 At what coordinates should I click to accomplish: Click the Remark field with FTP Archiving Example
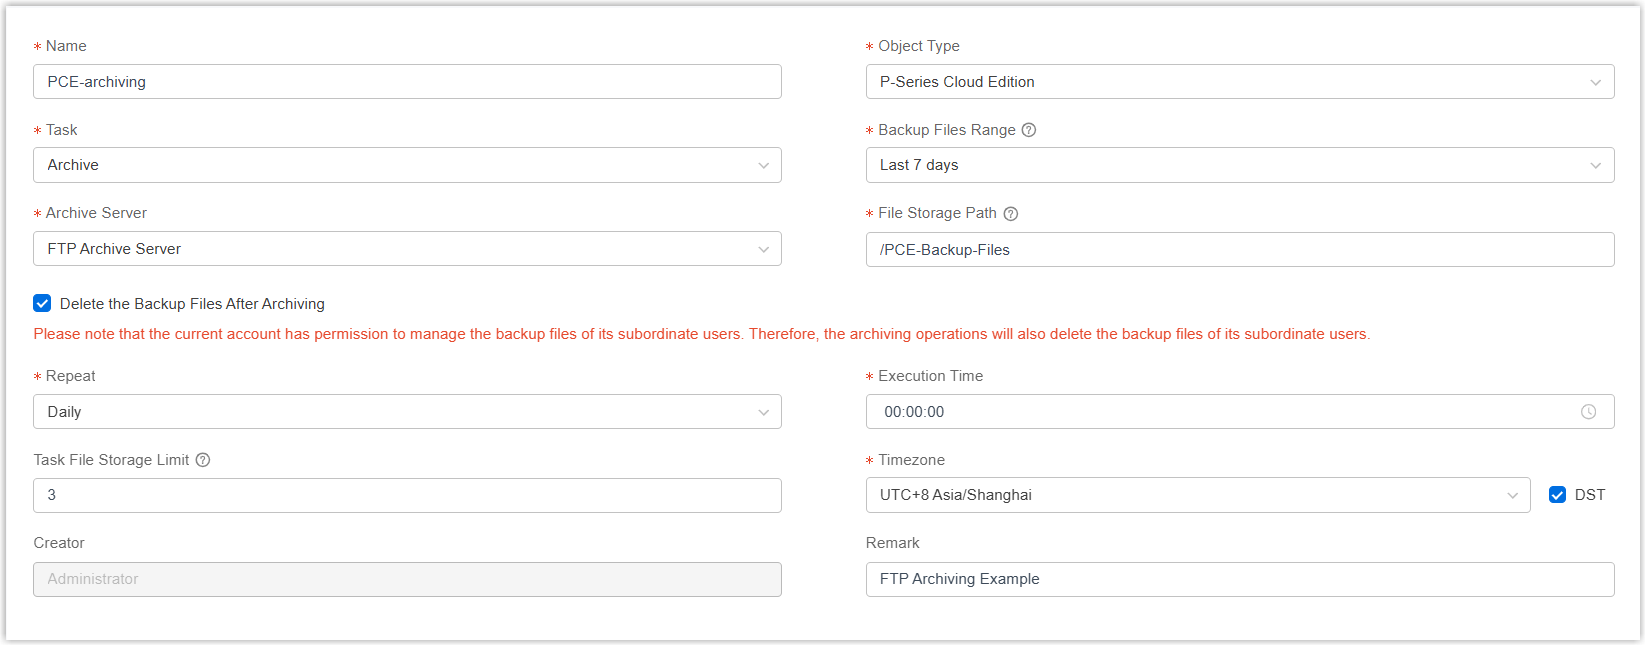pos(1239,579)
